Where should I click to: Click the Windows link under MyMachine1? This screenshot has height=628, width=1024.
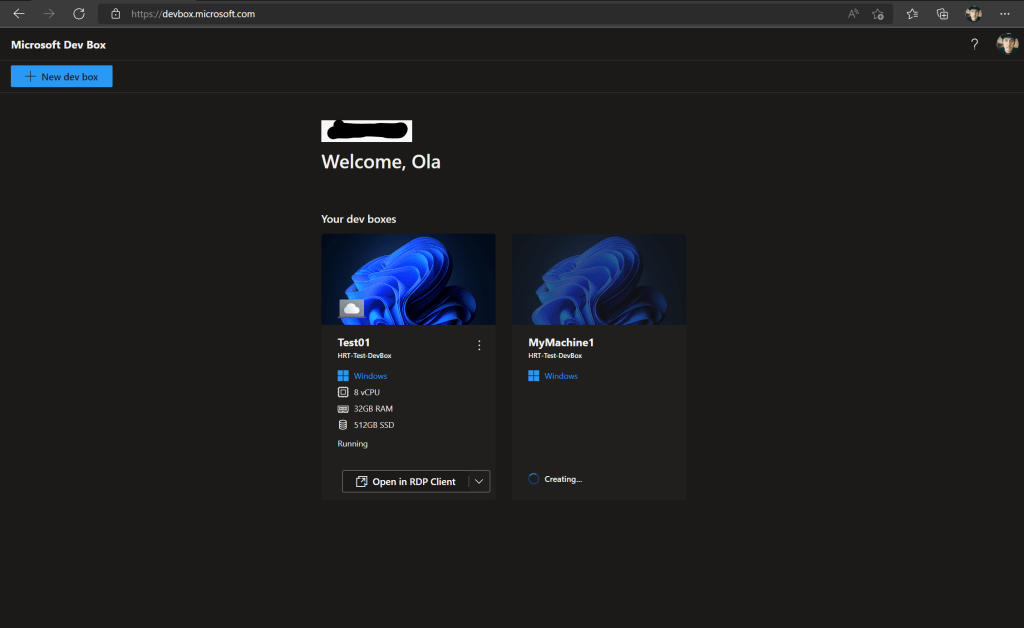tap(561, 376)
